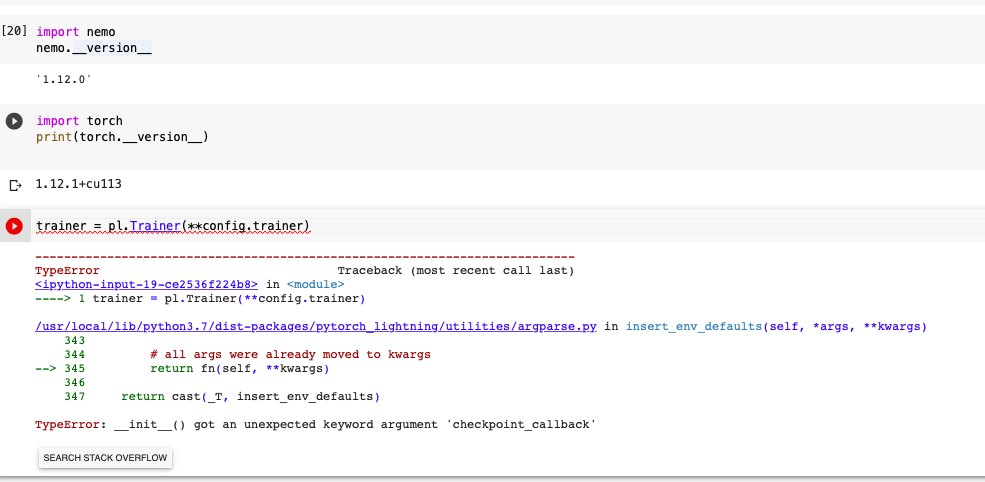This screenshot has height=482, width=985.
Task: Click the Search Stack Overflow button
Action: [x=106, y=457]
